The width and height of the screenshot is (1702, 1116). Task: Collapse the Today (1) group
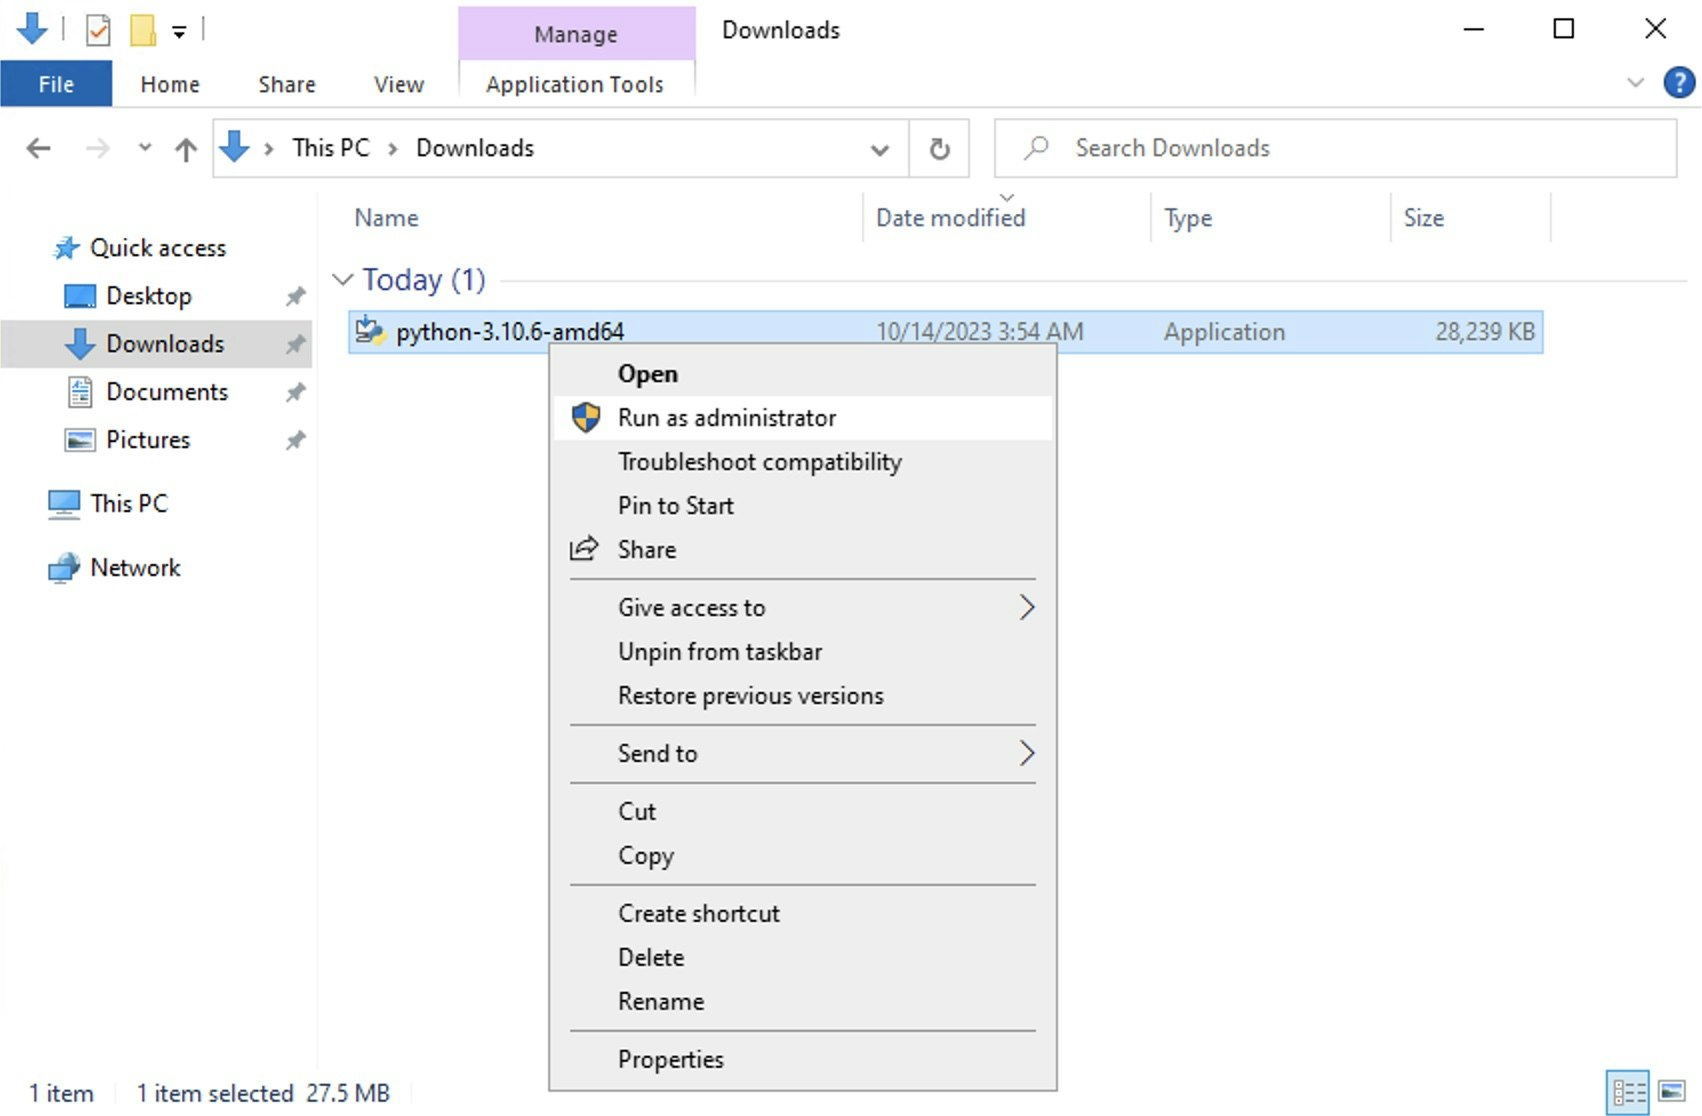[343, 279]
